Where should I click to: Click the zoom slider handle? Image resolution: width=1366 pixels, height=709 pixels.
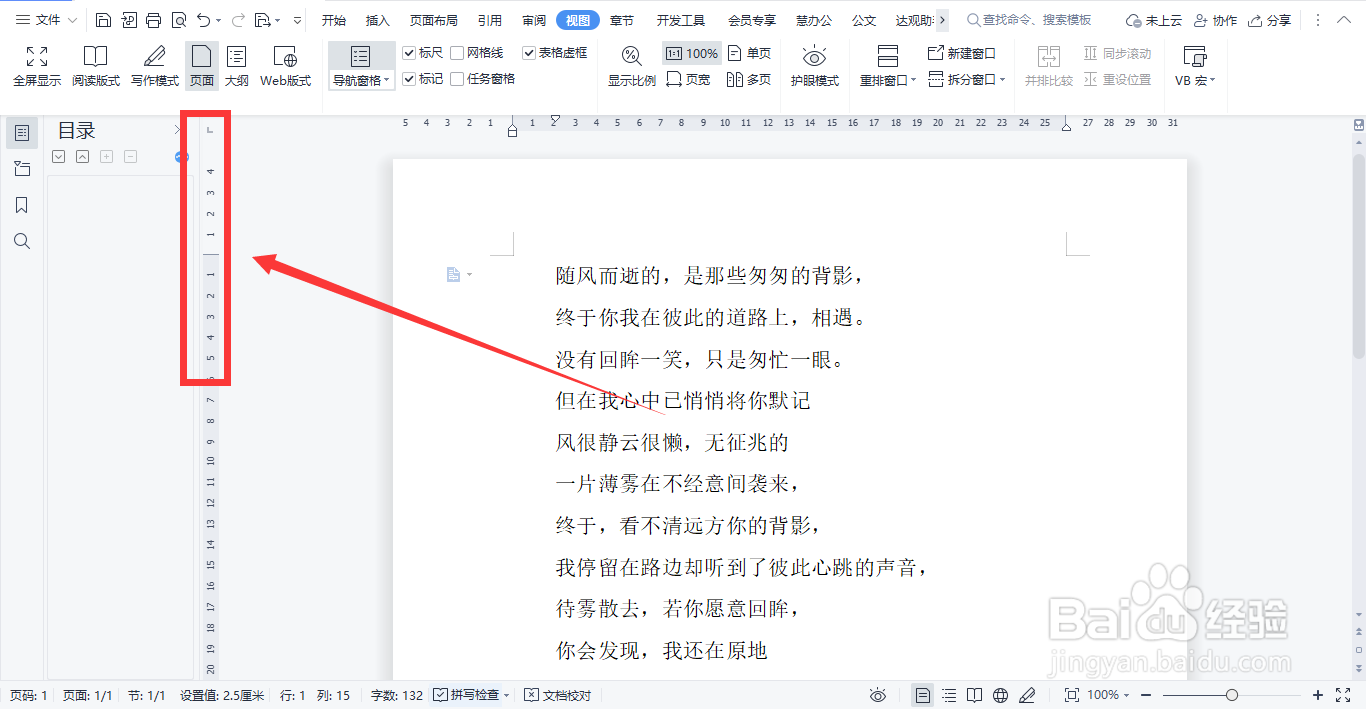pyautogui.click(x=1232, y=695)
